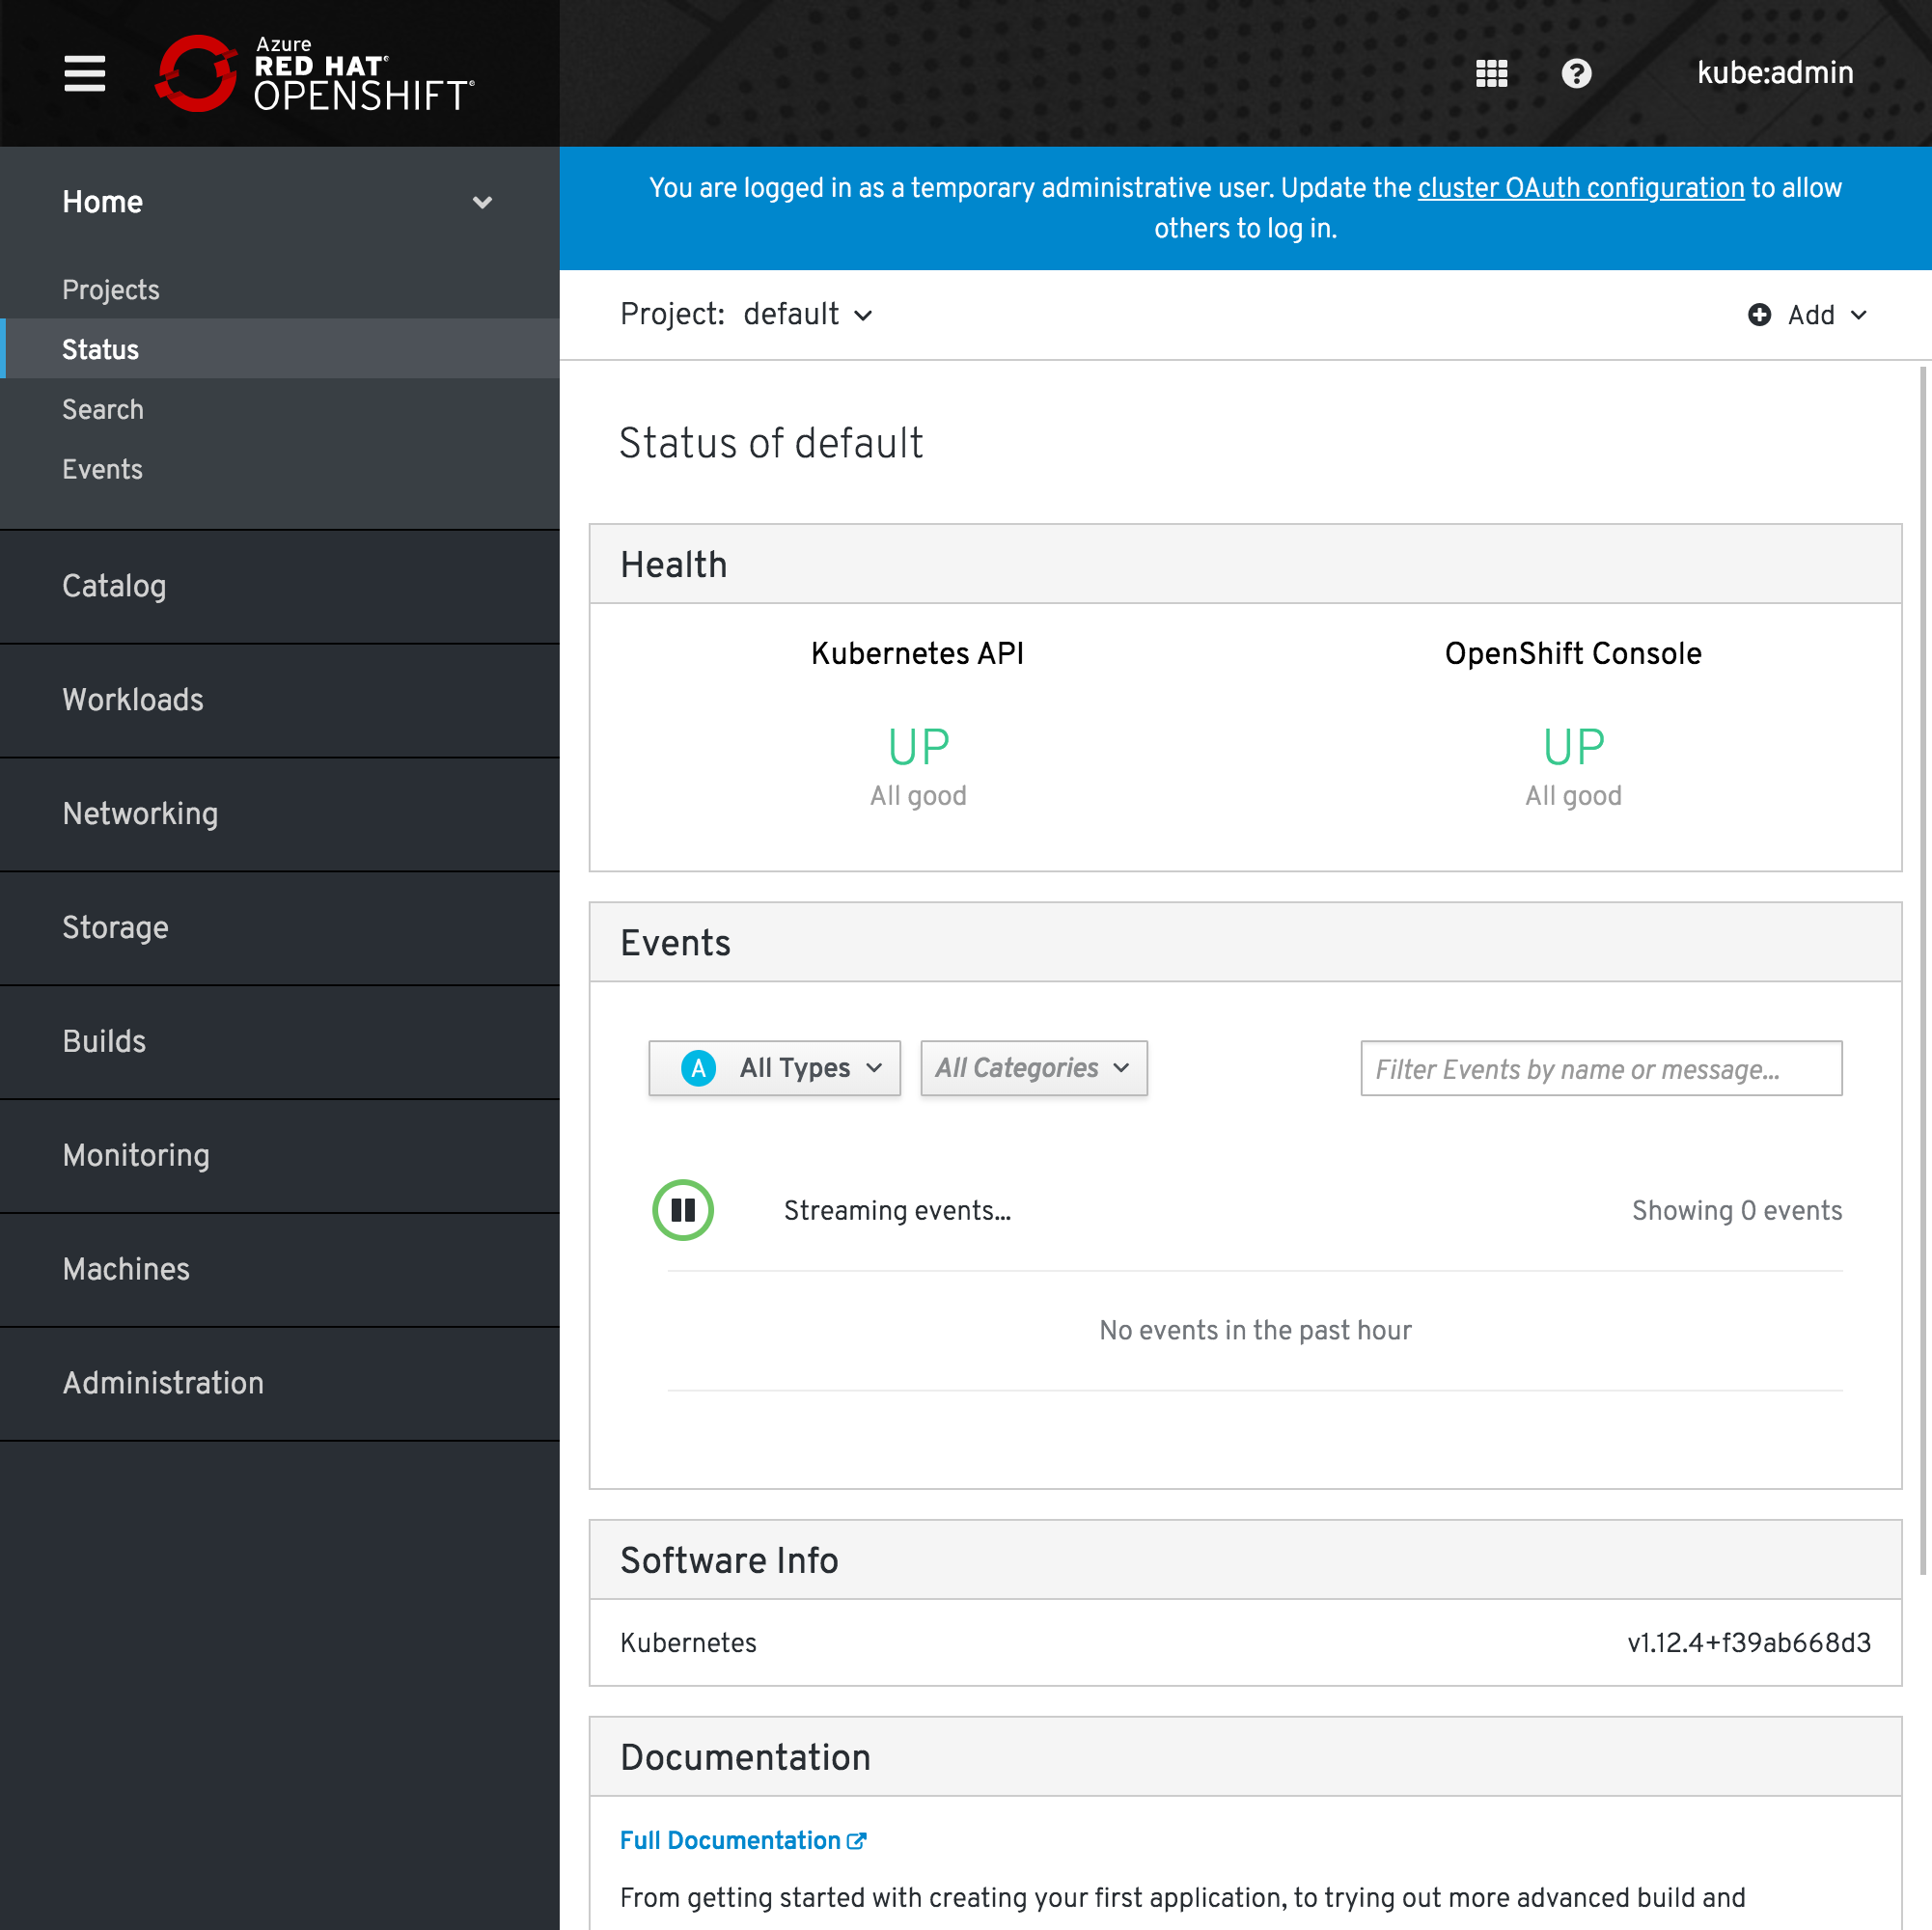Expand the Add dropdown arrow
The height and width of the screenshot is (1930, 1932).
point(1858,315)
